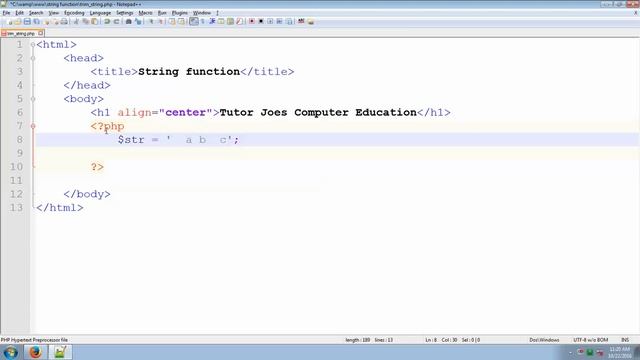This screenshot has width=640, height=360.
Task: Click the Dos\Windows line-ending status field
Action: tap(544, 340)
